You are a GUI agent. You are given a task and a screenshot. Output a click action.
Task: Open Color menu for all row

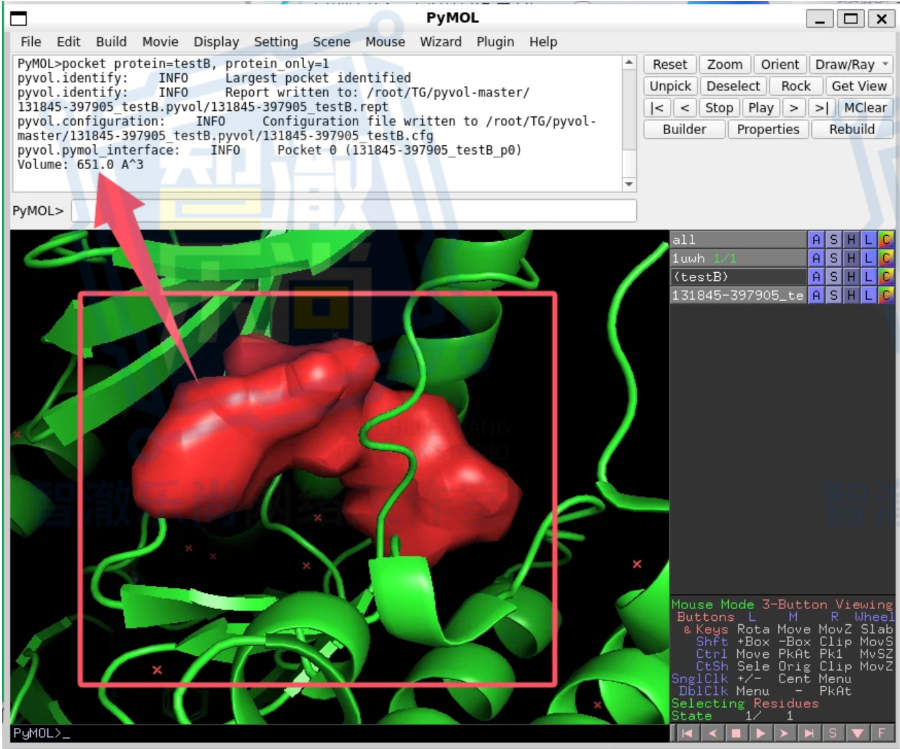(x=886, y=239)
